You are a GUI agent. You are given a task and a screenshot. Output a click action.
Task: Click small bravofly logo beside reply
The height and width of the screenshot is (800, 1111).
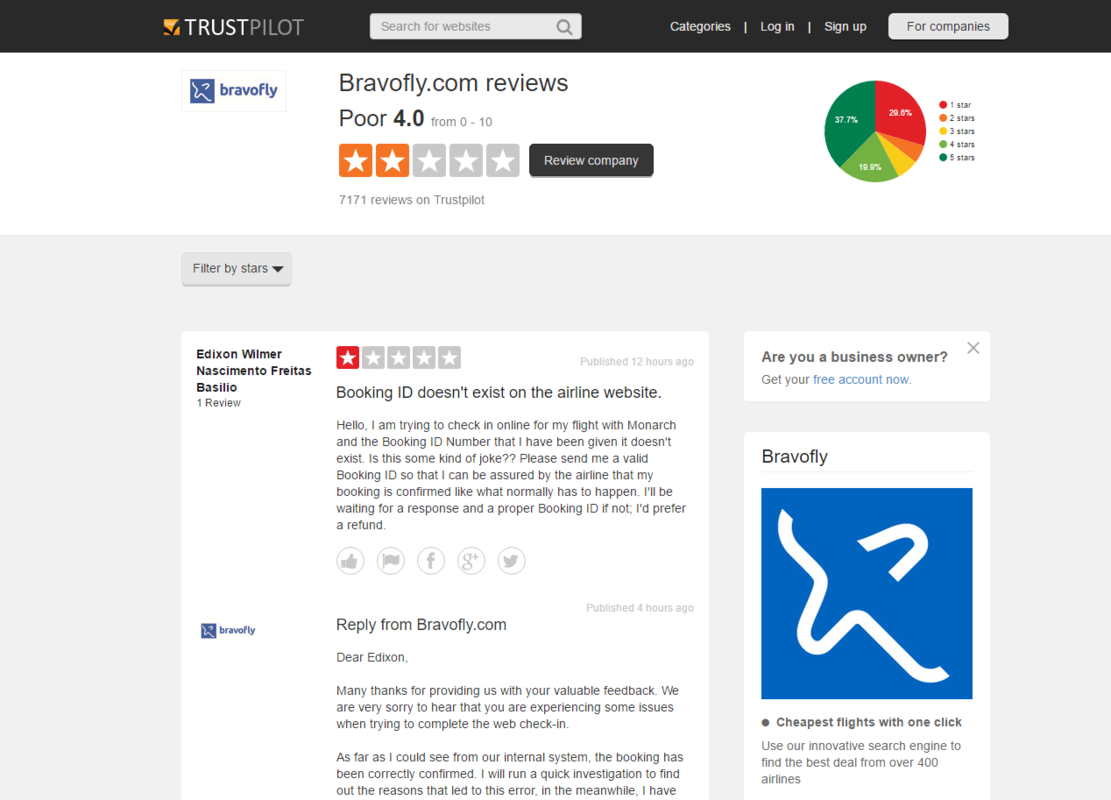coord(228,631)
